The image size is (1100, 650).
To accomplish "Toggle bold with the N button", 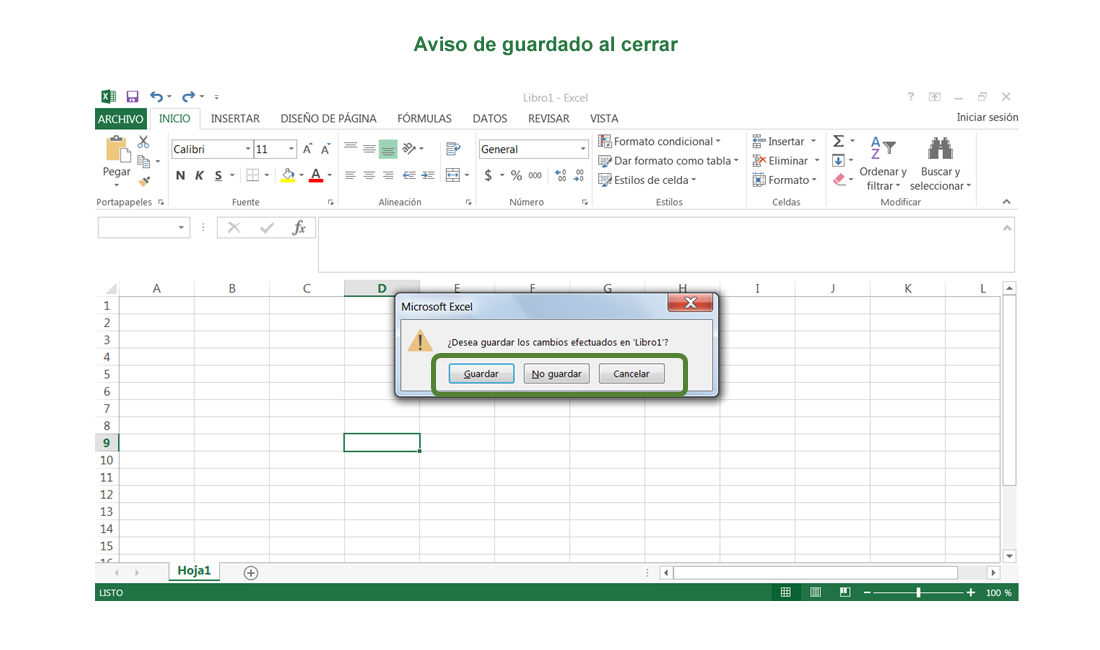I will tap(180, 175).
